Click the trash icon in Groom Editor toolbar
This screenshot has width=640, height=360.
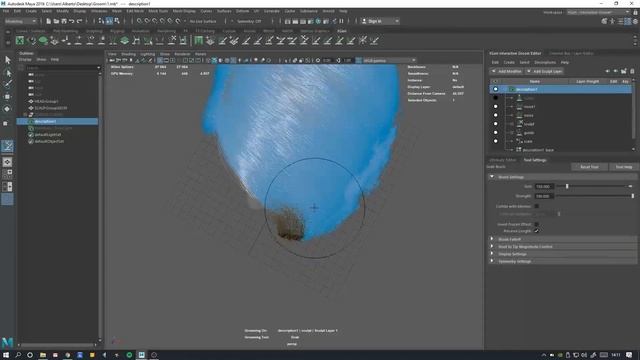coord(632,71)
